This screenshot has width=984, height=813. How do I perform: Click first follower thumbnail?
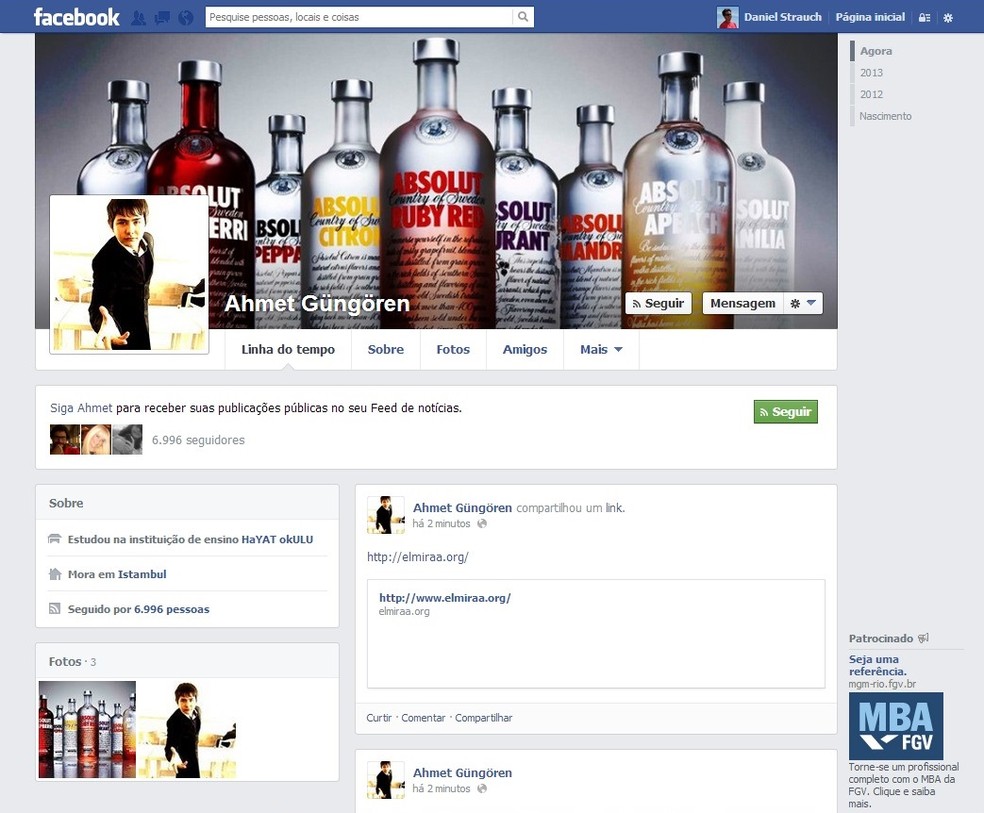coord(65,439)
